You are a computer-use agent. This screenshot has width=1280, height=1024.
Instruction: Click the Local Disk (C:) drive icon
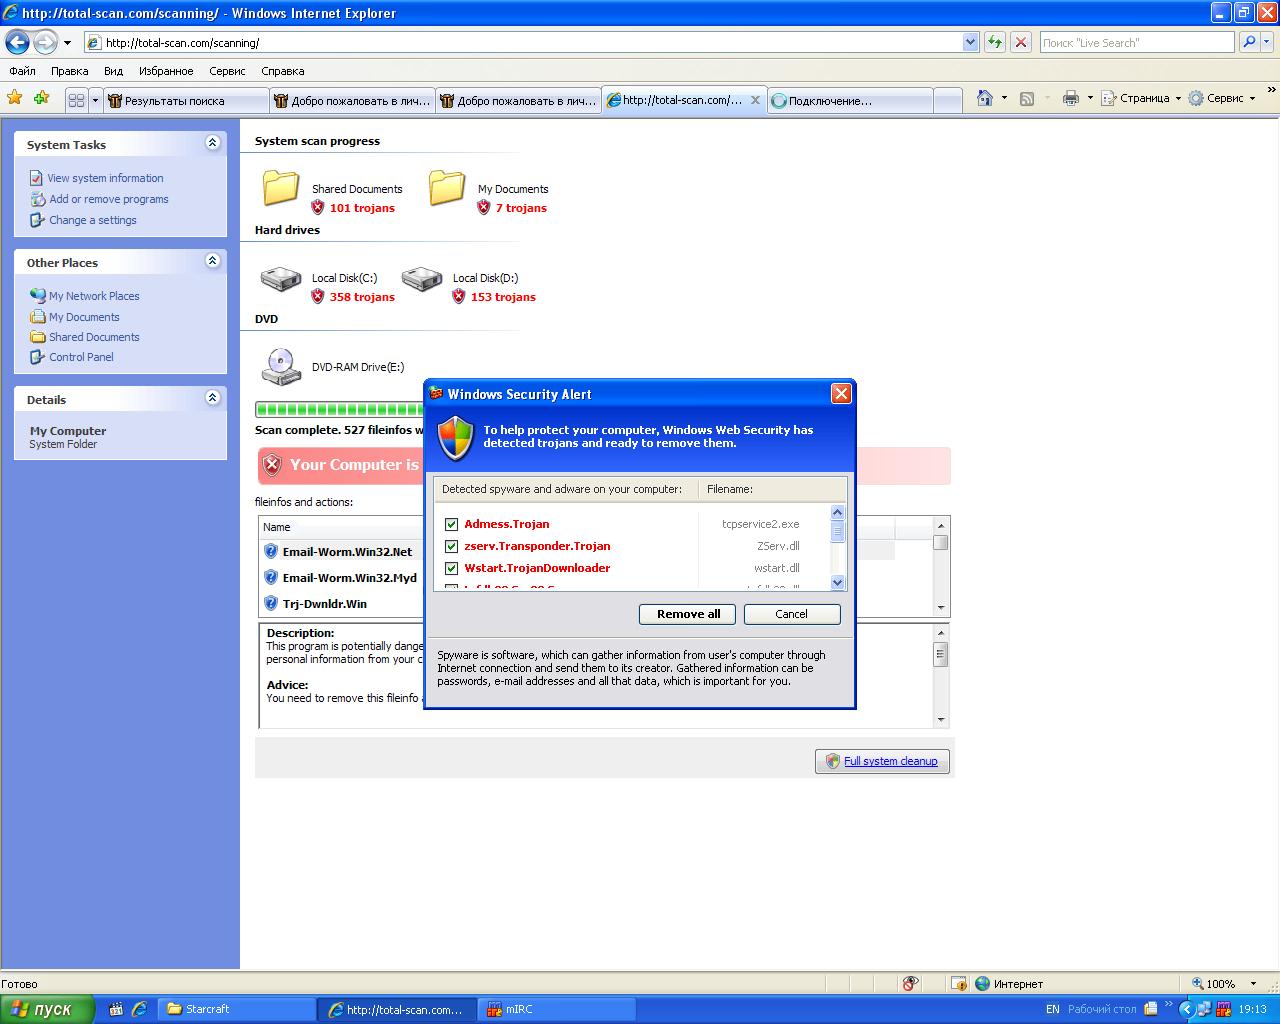pos(281,279)
